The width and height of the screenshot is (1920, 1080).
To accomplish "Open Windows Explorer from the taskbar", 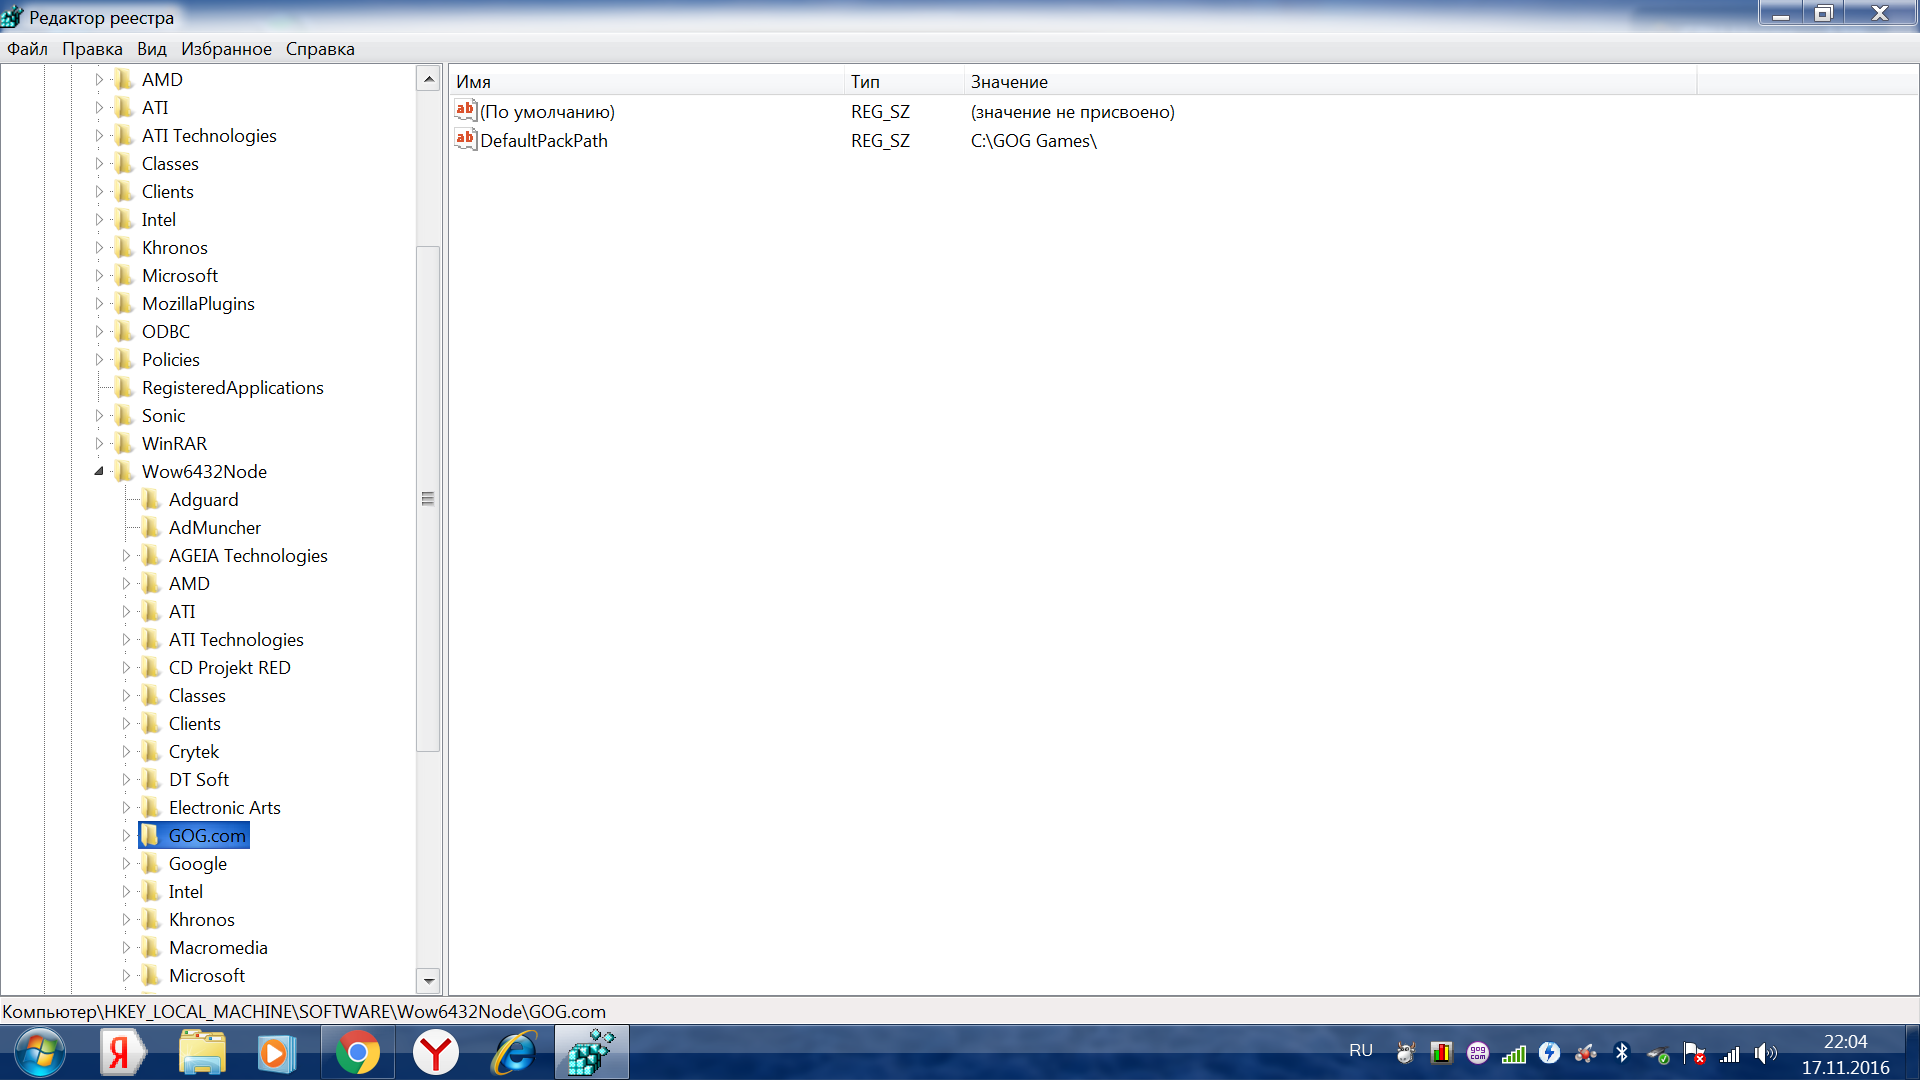I will click(203, 1053).
